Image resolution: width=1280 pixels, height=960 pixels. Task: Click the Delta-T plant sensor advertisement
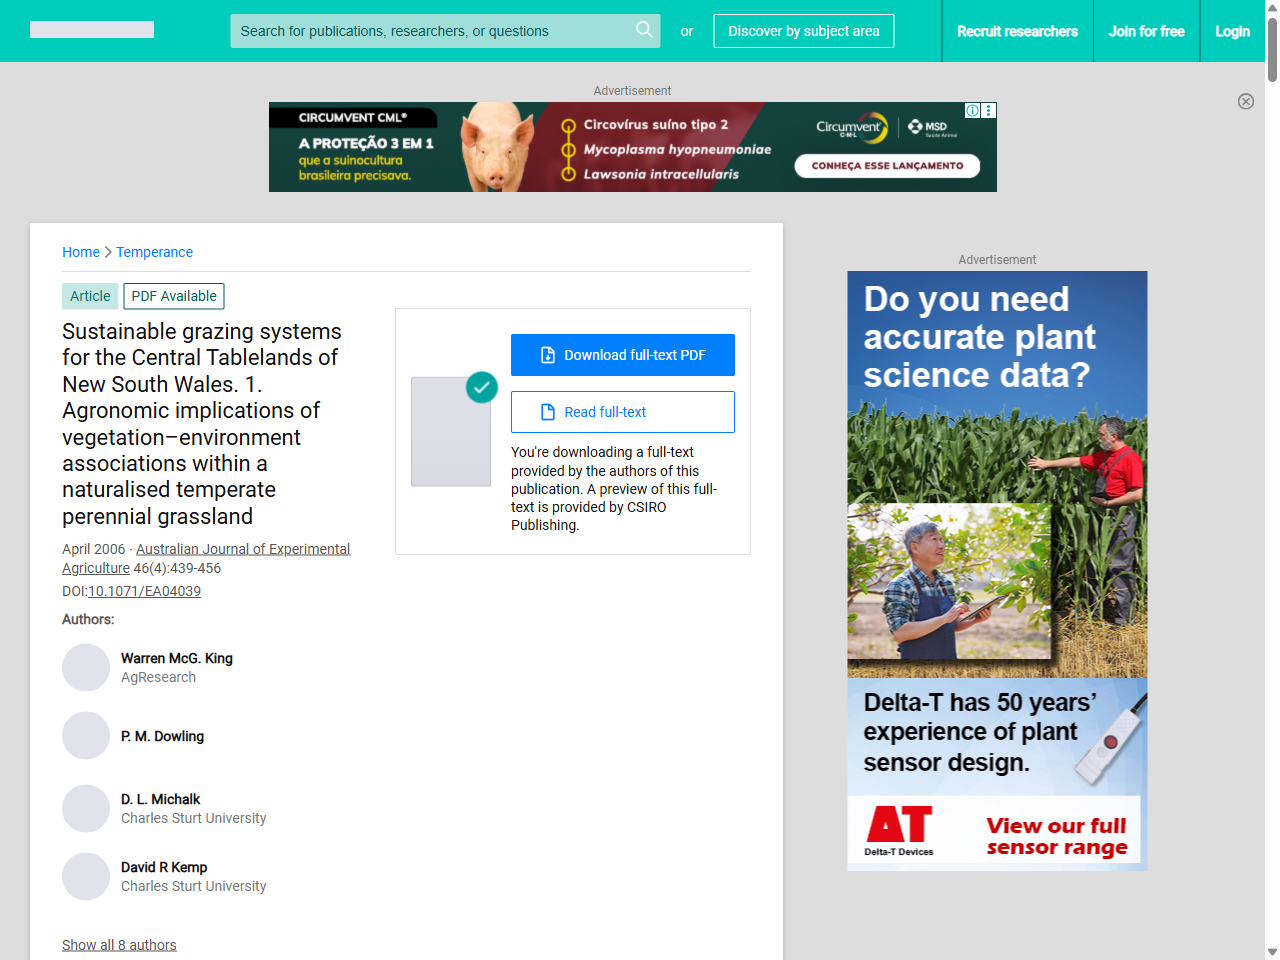click(x=997, y=571)
